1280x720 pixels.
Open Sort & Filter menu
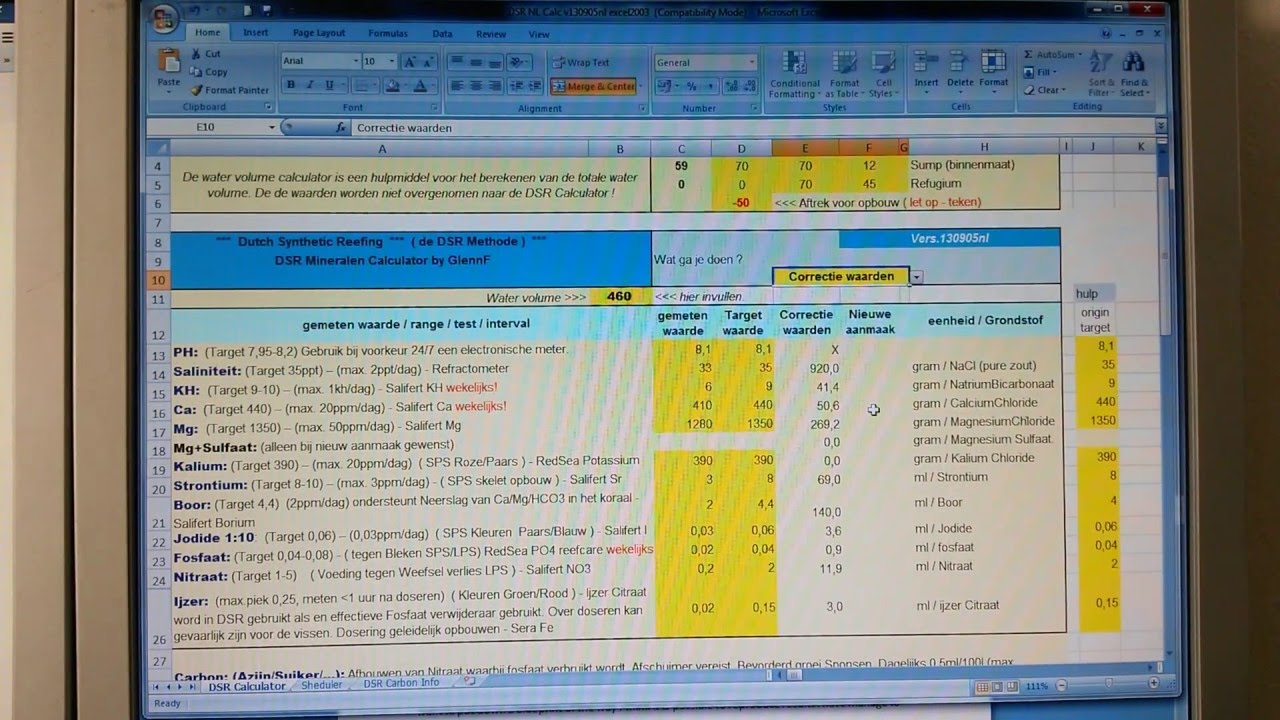(x=1102, y=73)
